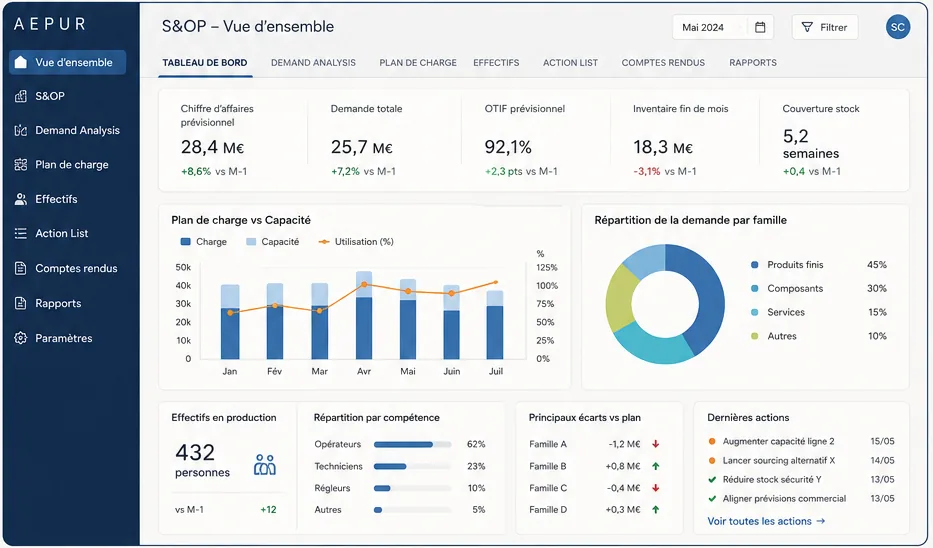Click the 14/05 action date
933x548 pixels.
pyautogui.click(x=882, y=461)
